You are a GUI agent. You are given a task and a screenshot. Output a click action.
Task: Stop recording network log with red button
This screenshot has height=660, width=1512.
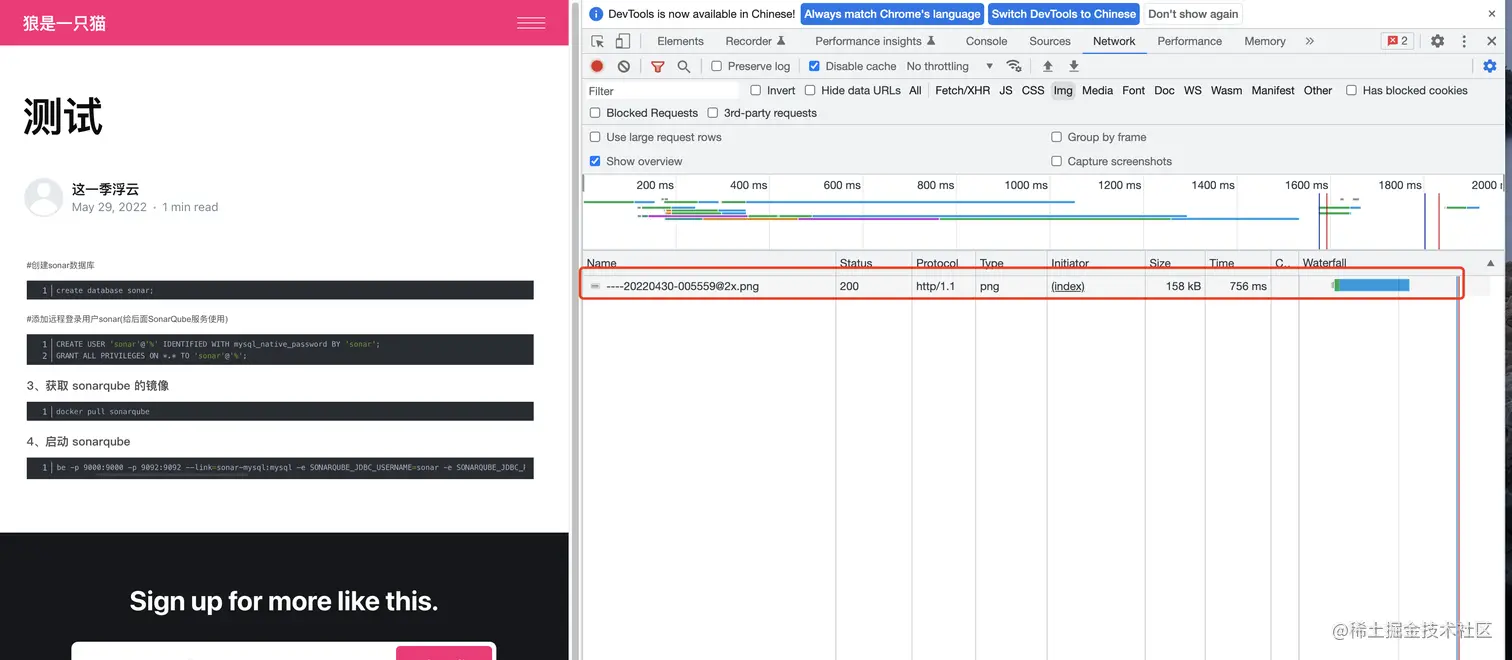tap(597, 66)
